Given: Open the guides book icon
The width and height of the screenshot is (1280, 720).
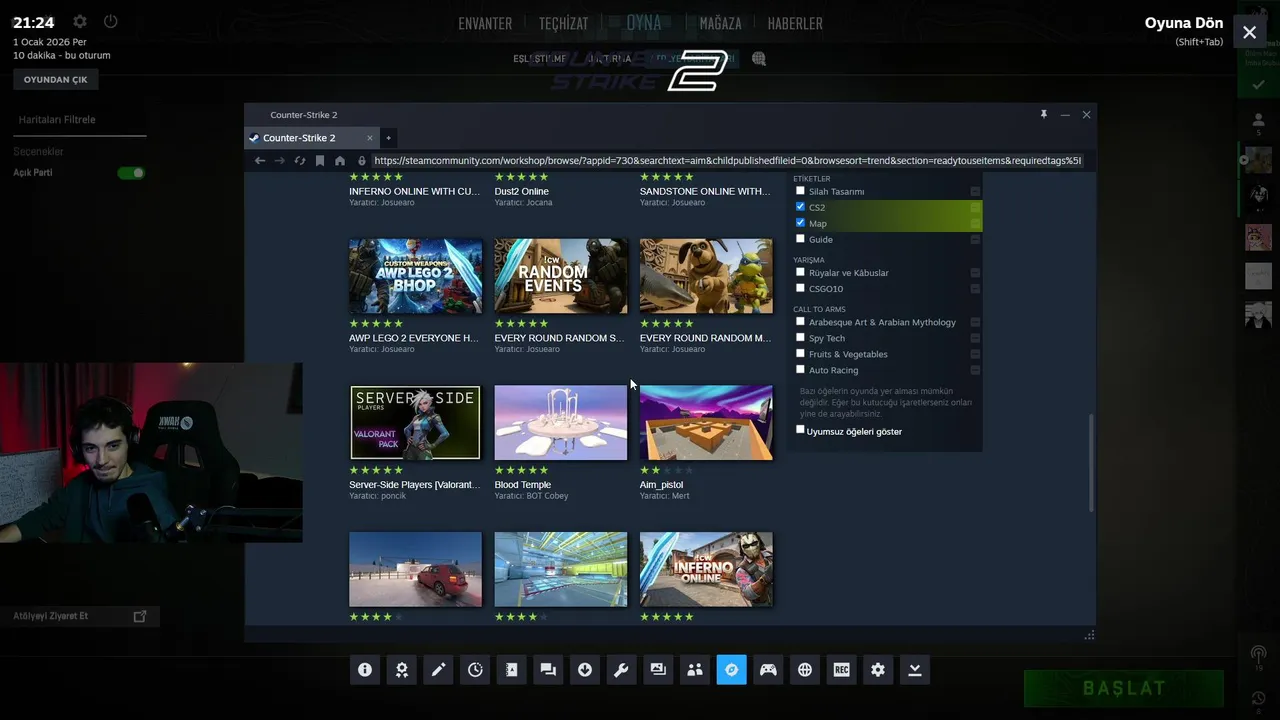Looking at the screenshot, I should pyautogui.click(x=511, y=670).
